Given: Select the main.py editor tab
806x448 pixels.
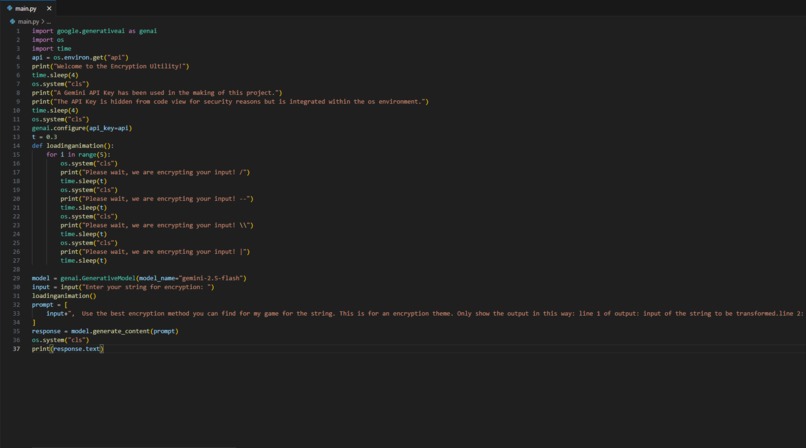Looking at the screenshot, I should coord(28,8).
